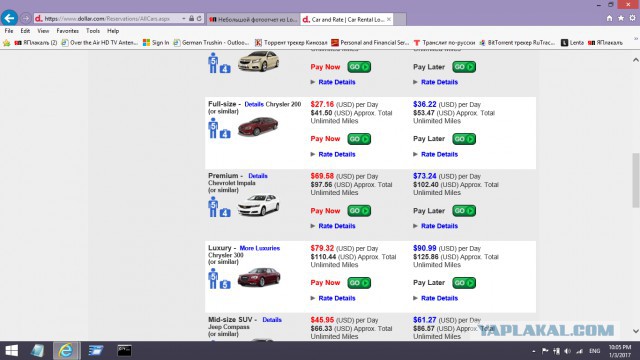640x360 pixels.
Task: Open Favorites star icon at top right
Action: (621, 18)
